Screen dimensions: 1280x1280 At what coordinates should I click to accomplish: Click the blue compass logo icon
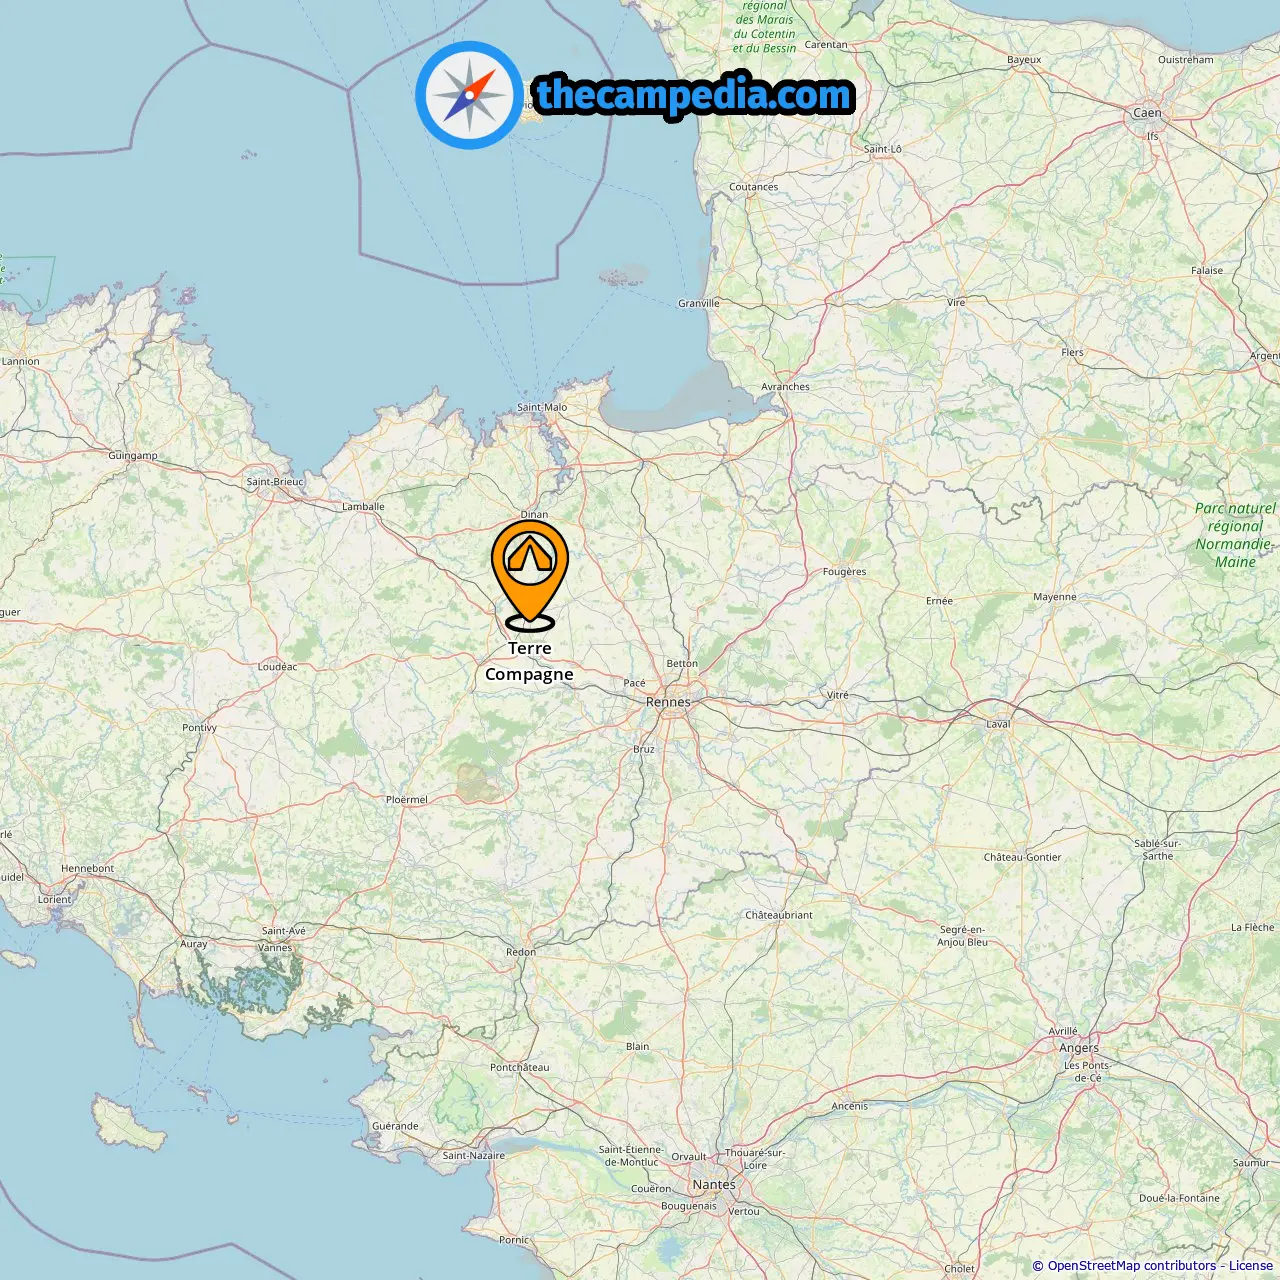pos(469,95)
